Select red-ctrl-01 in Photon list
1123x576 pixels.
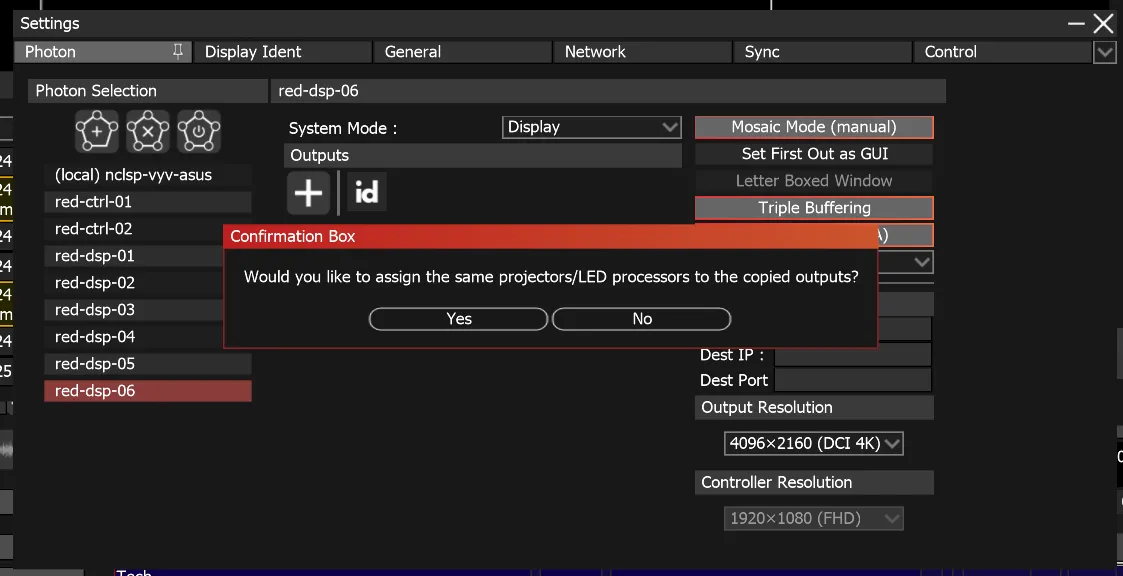click(148, 202)
